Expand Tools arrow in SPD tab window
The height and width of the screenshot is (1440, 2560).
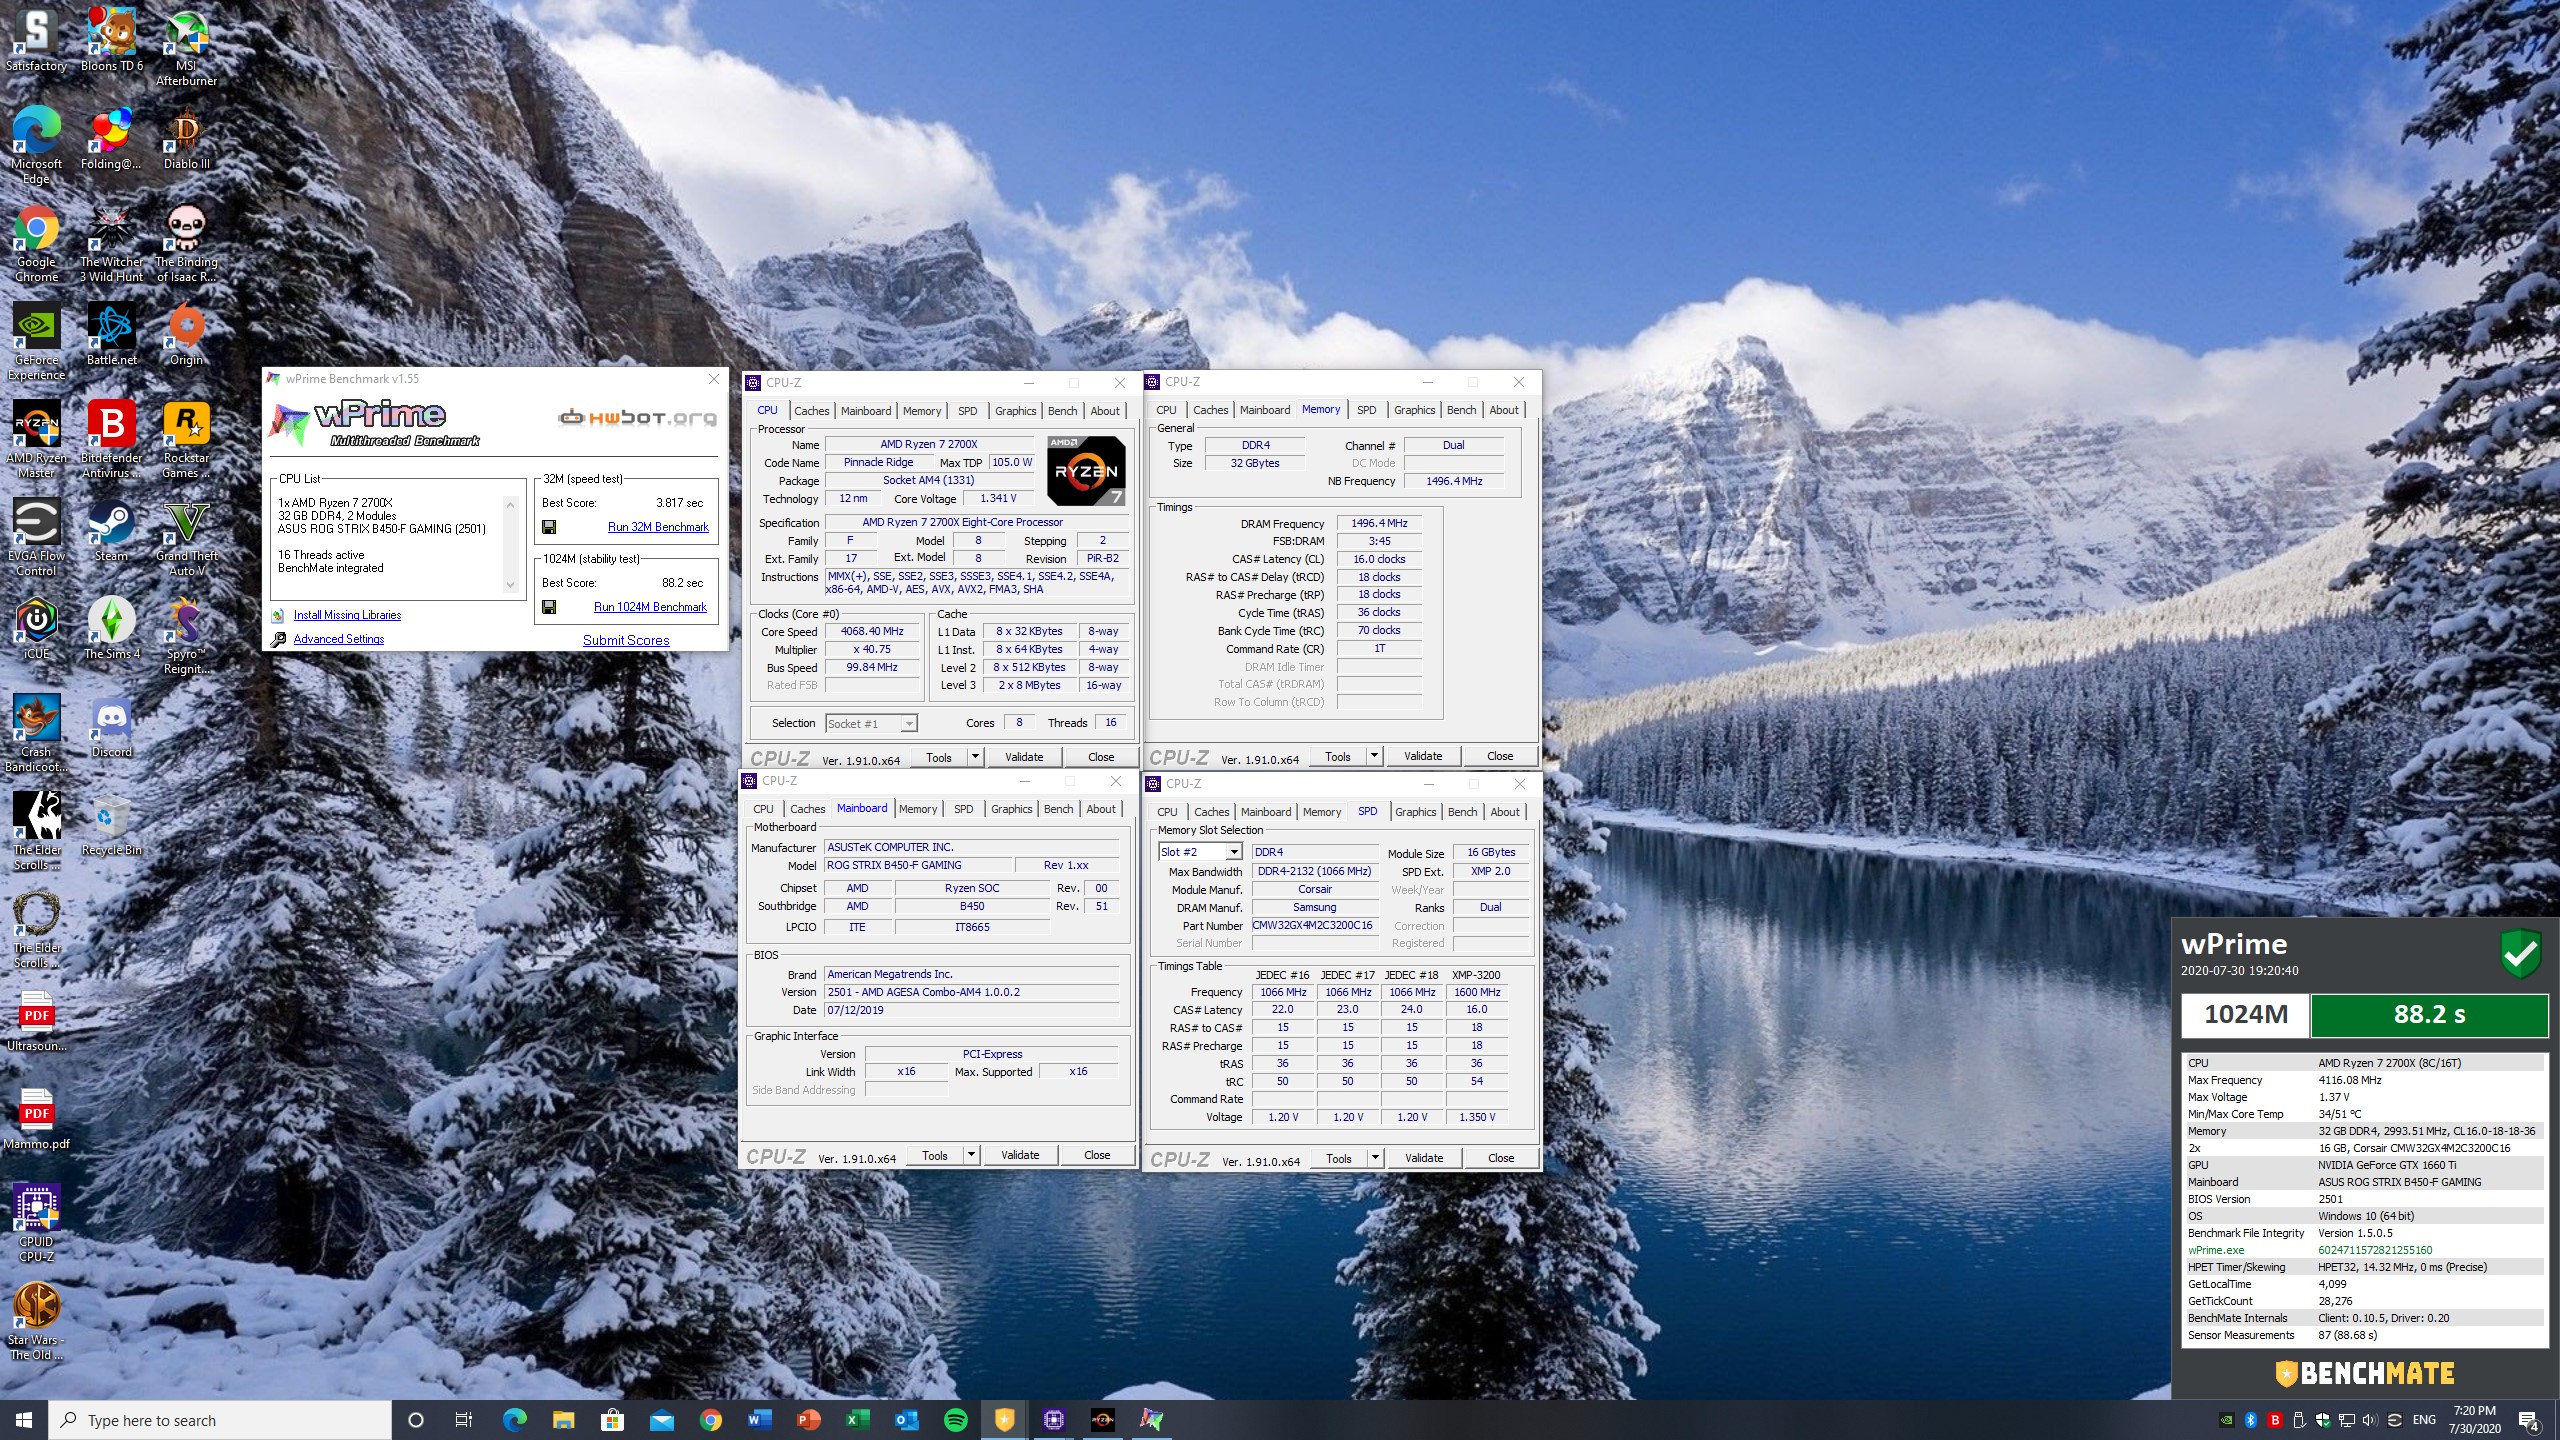coord(1375,1158)
